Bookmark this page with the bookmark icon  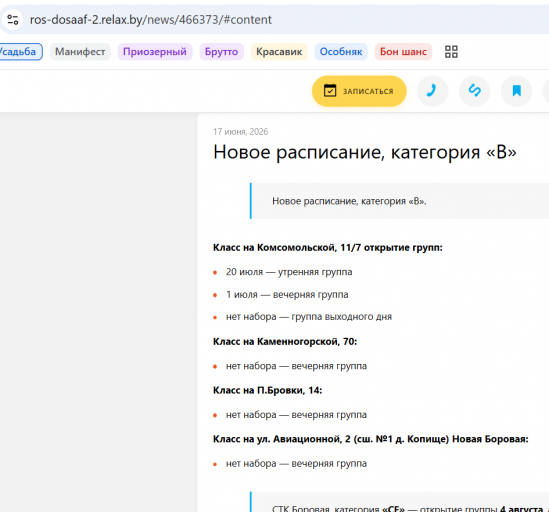coord(516,91)
